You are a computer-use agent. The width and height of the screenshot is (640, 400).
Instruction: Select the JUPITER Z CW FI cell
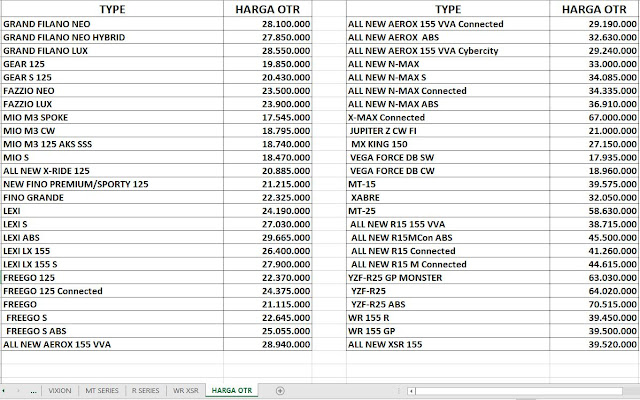point(448,131)
